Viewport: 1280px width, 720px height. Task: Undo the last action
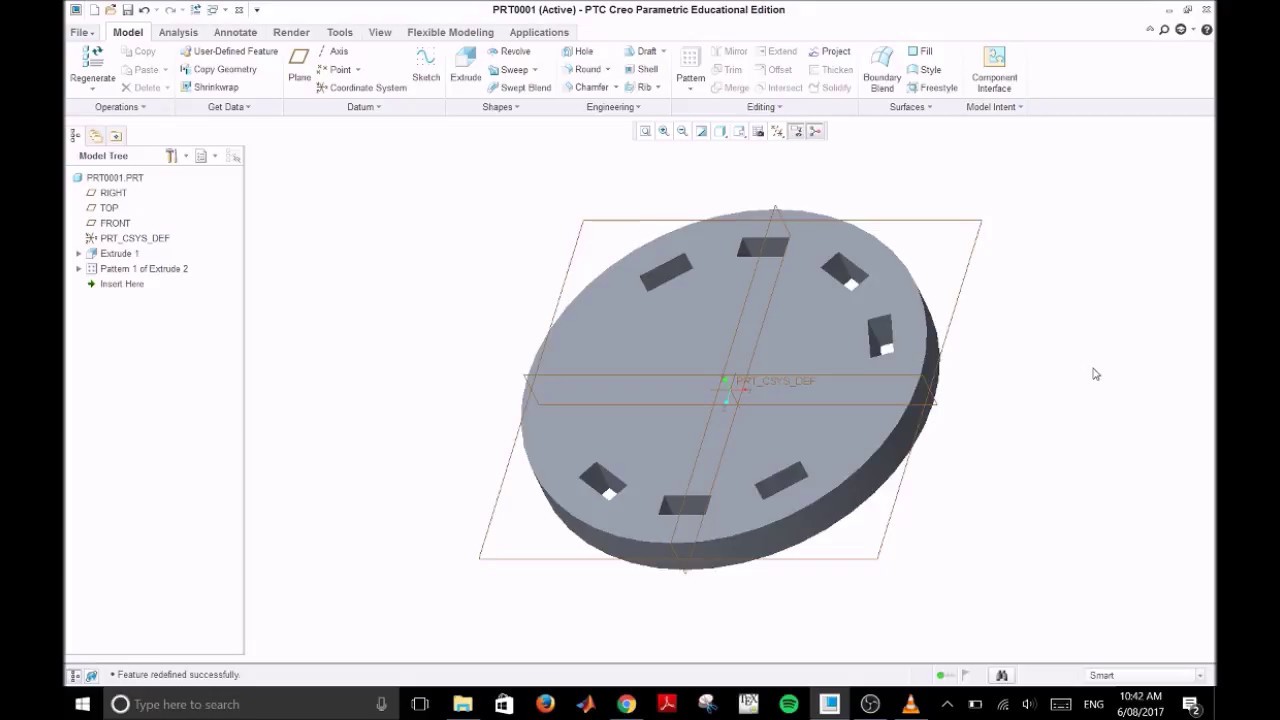click(x=144, y=10)
